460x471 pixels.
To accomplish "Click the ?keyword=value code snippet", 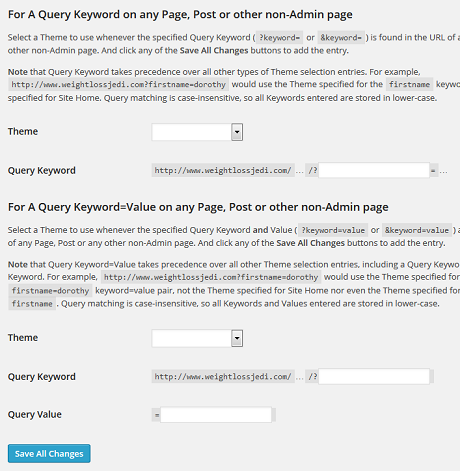I will click(333, 230).
